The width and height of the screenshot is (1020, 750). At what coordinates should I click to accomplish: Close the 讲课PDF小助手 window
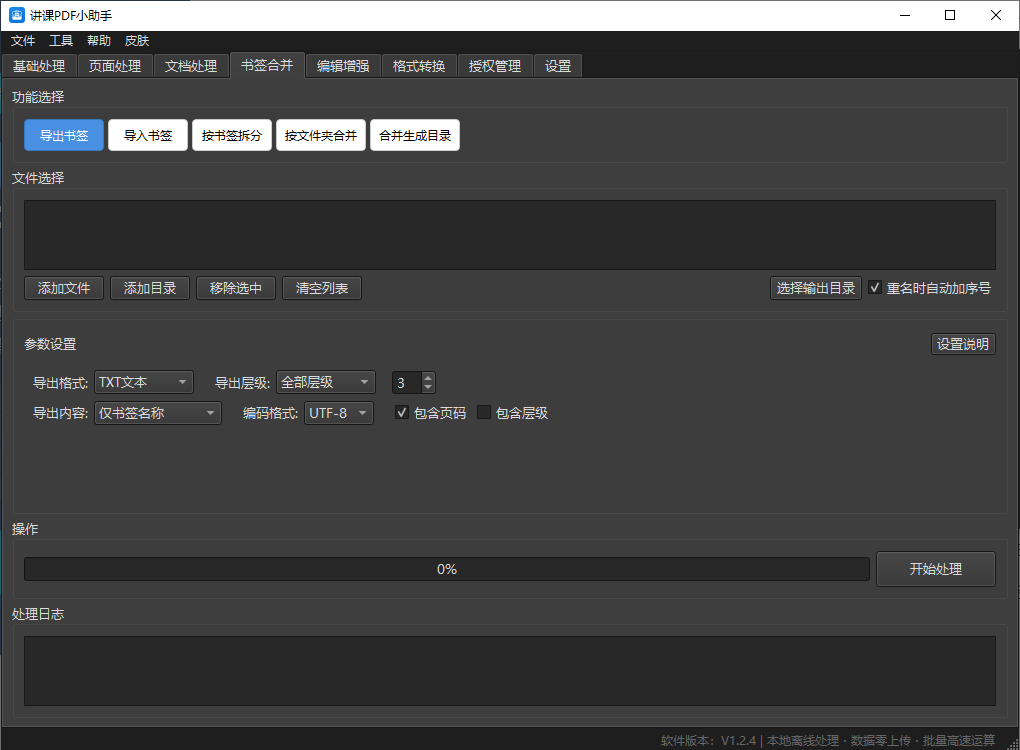point(996,15)
